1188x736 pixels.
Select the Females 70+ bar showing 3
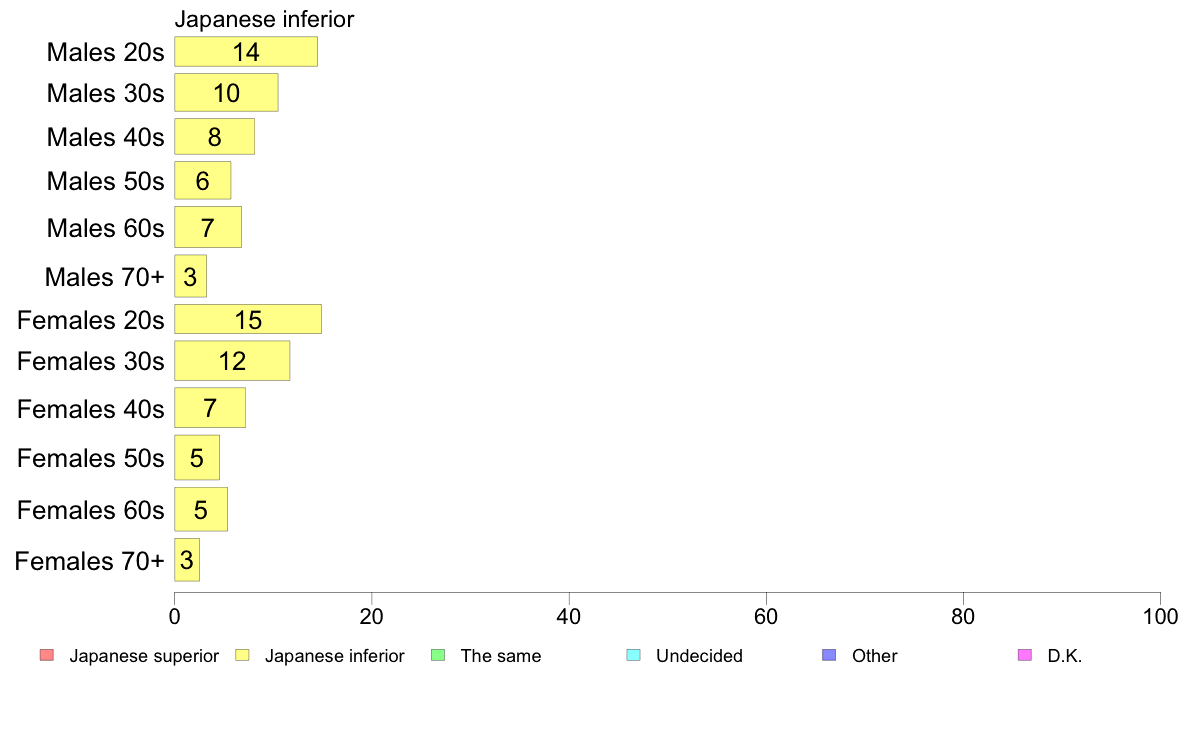pos(187,560)
